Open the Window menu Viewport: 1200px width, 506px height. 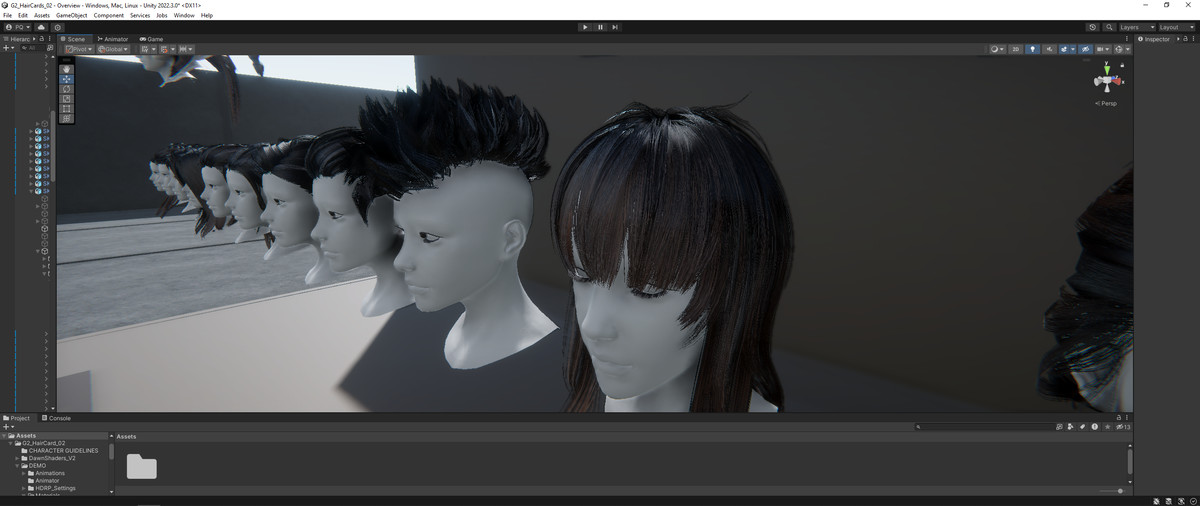(x=184, y=15)
